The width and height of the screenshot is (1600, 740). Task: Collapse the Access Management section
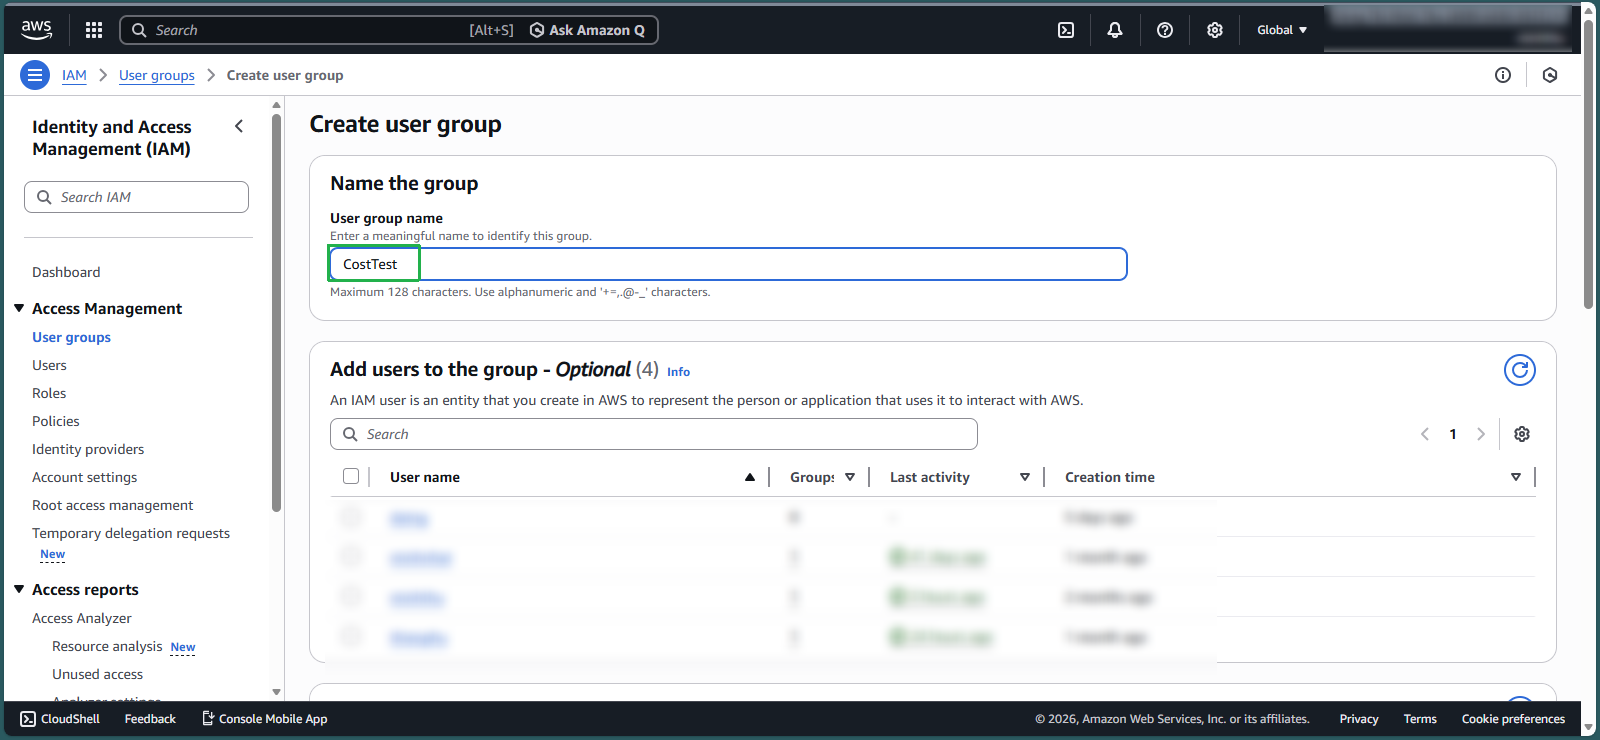tap(19, 308)
